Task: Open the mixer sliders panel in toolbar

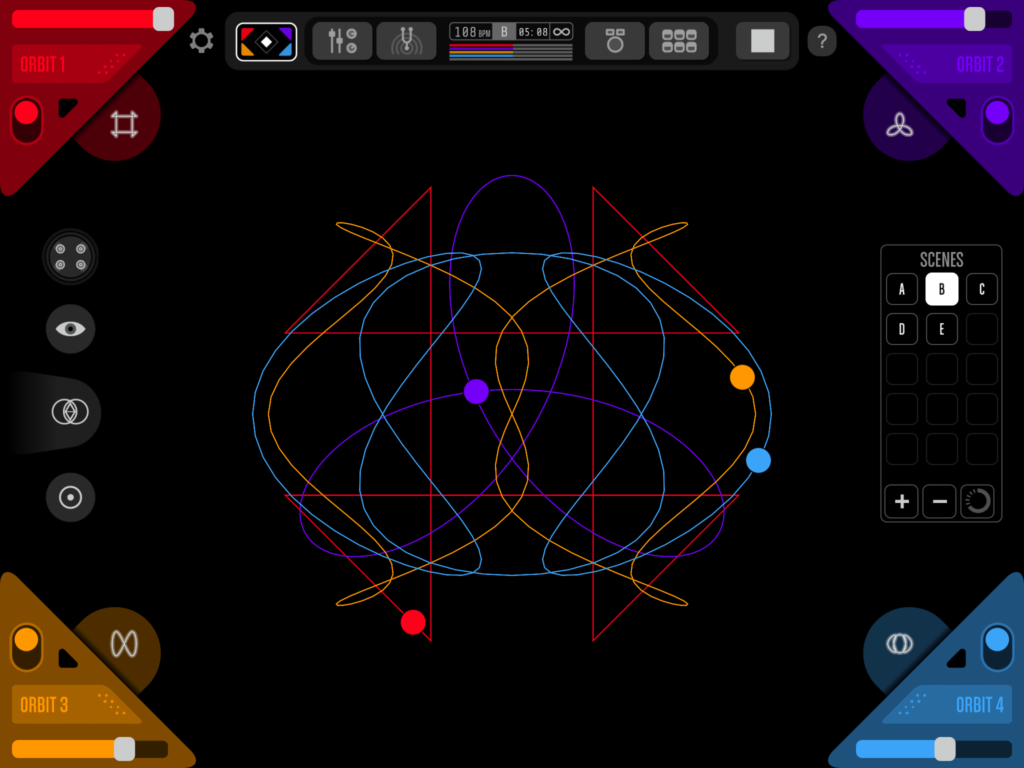Action: [x=342, y=41]
